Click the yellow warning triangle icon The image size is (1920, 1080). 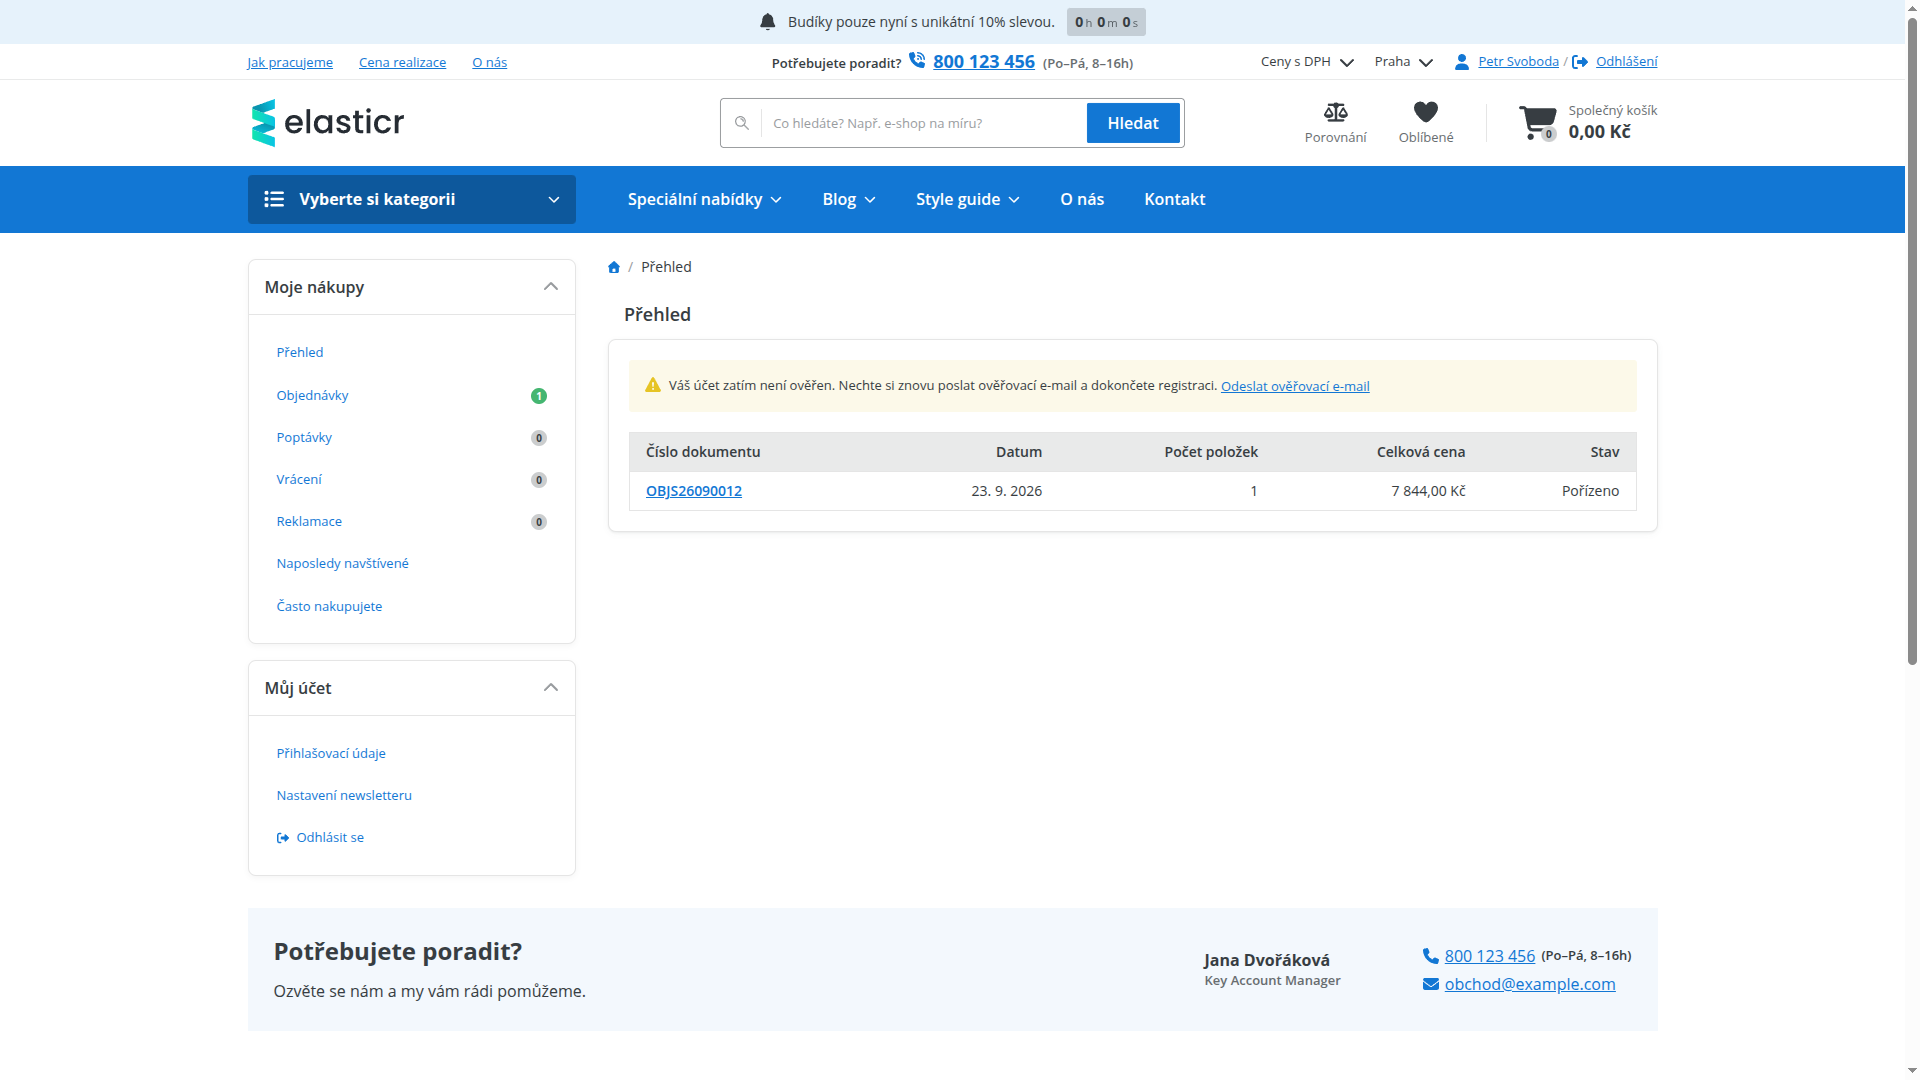pyautogui.click(x=653, y=385)
